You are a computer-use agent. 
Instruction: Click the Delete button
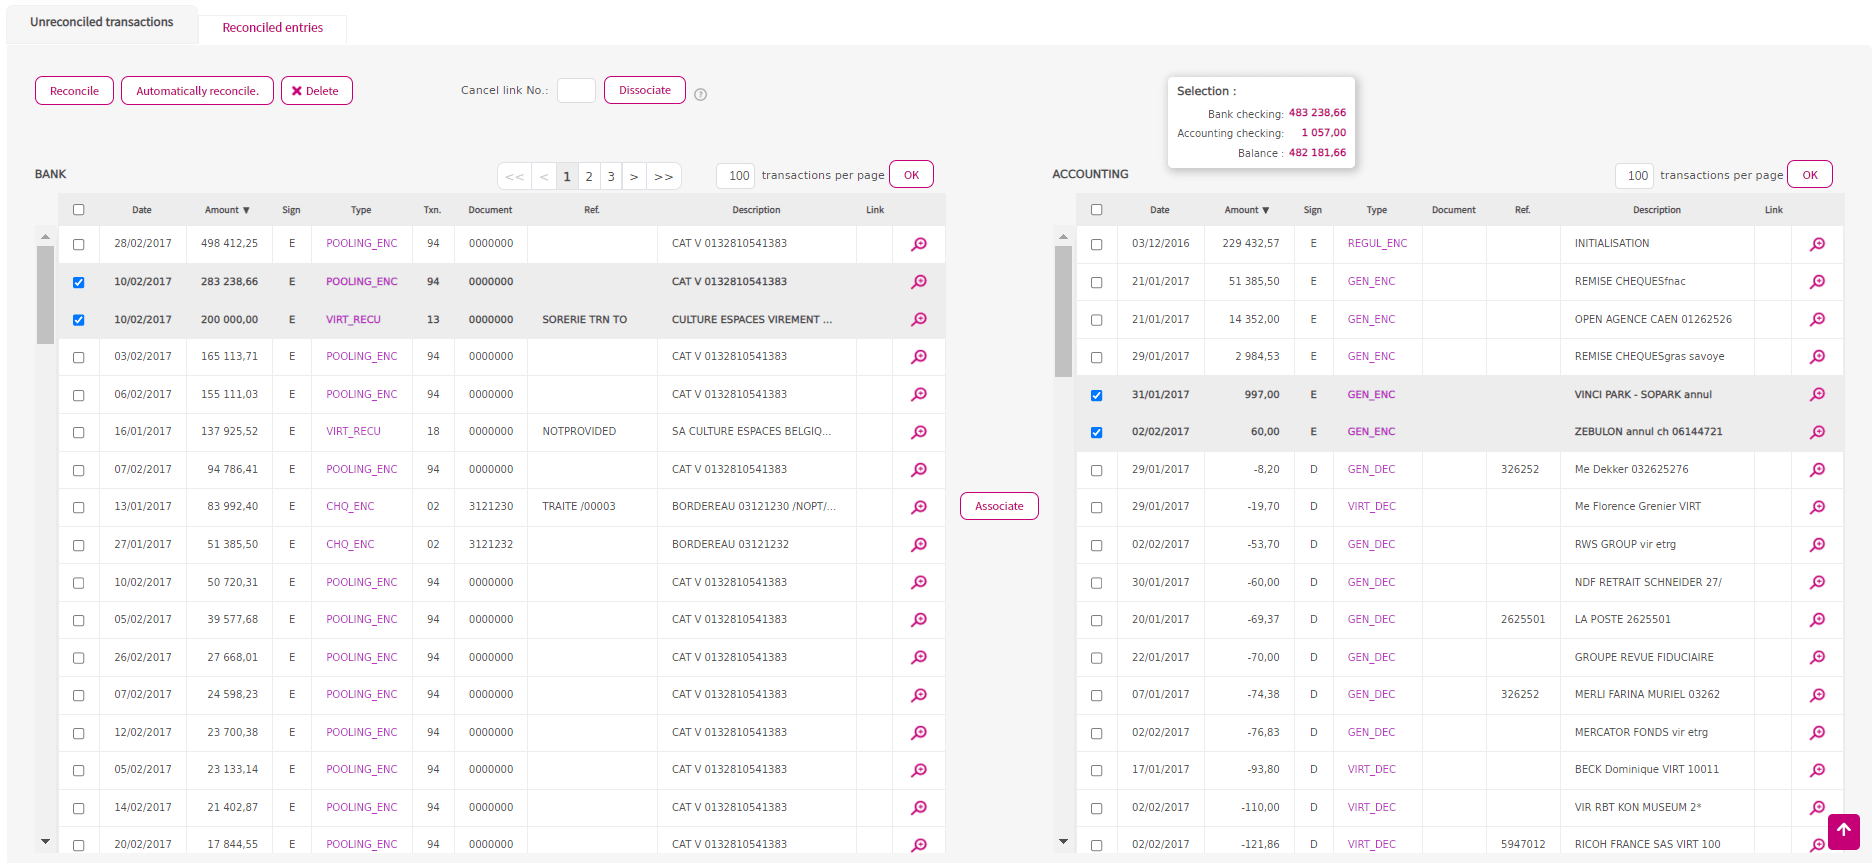[x=316, y=91]
